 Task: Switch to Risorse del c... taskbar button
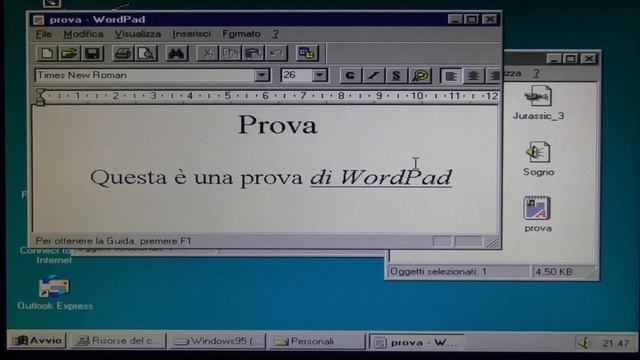pyautogui.click(x=118, y=341)
